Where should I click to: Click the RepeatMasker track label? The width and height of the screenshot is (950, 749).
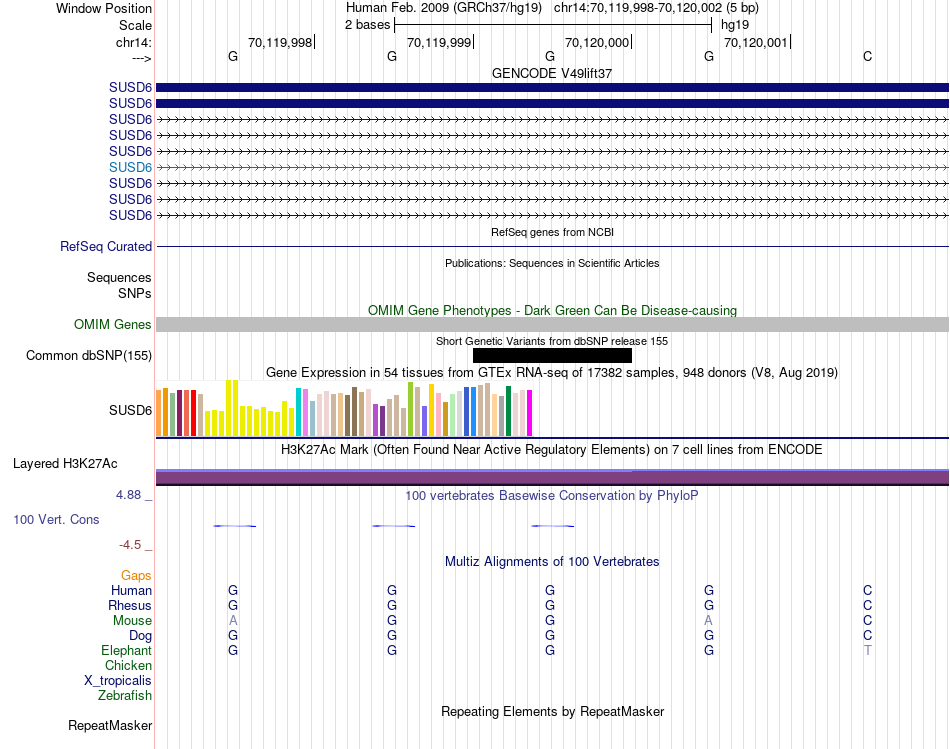click(110, 725)
